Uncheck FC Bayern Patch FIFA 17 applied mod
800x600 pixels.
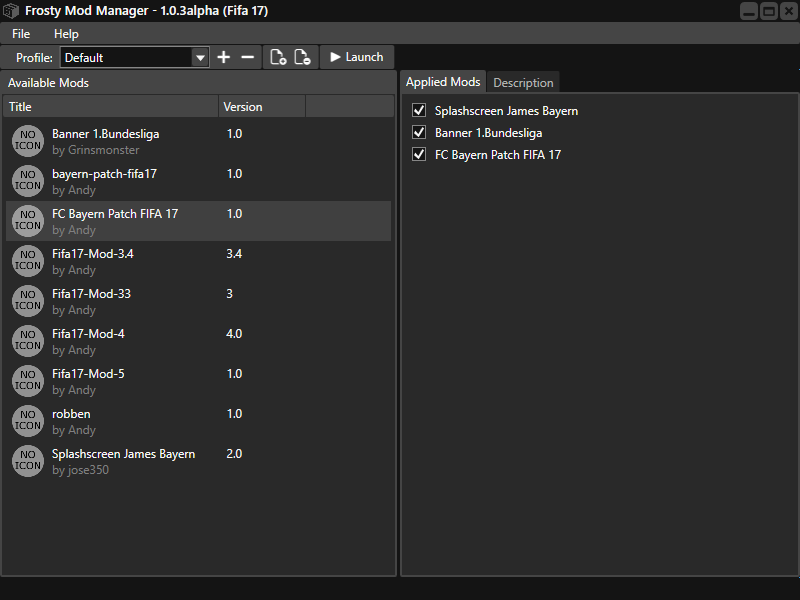(x=419, y=154)
